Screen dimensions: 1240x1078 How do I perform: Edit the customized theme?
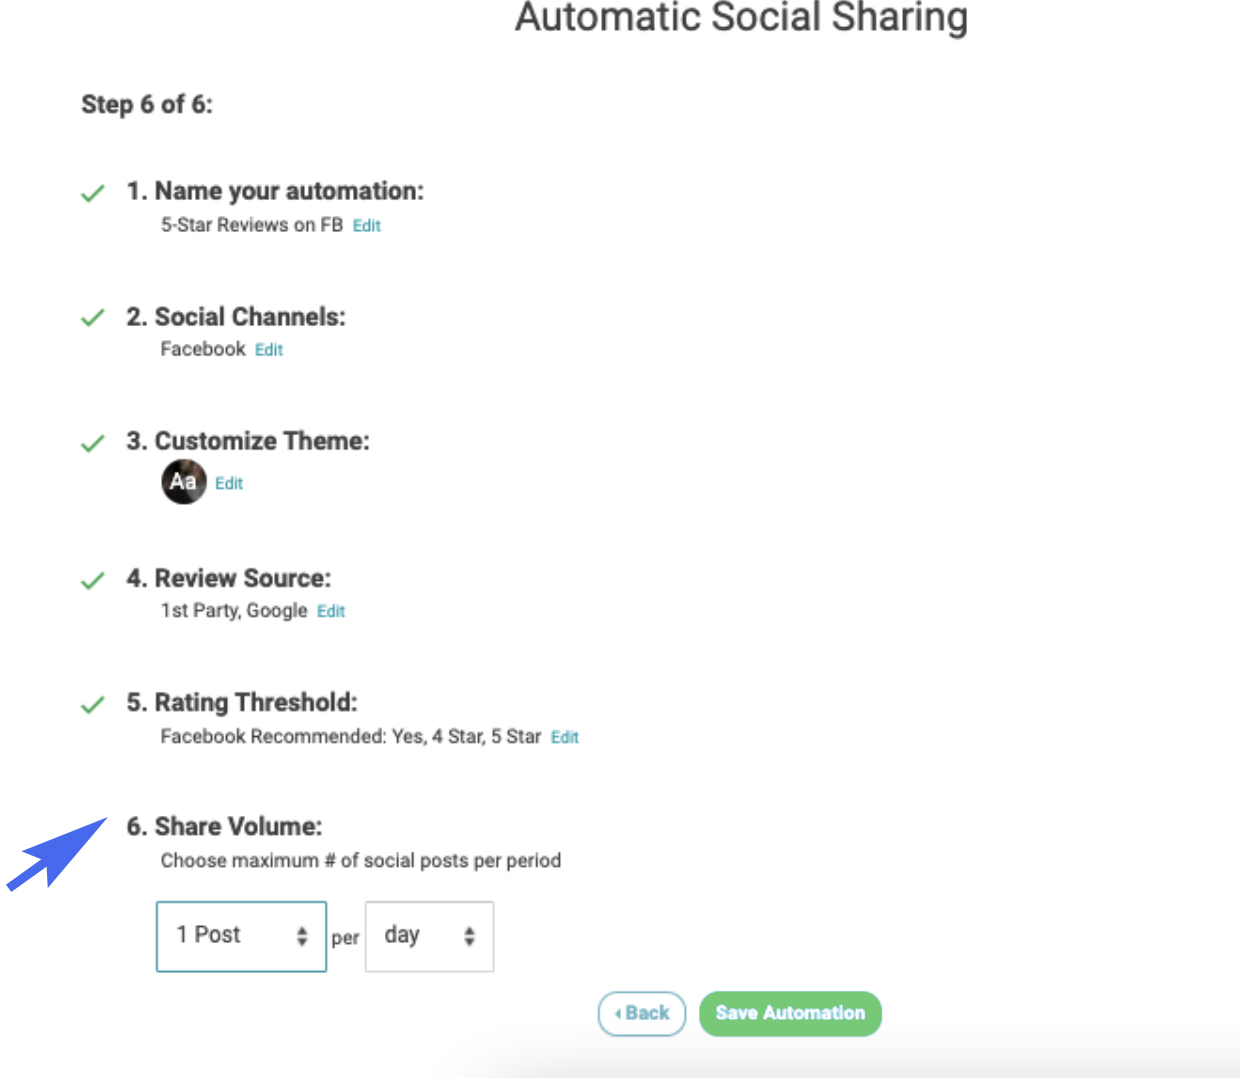click(x=229, y=484)
